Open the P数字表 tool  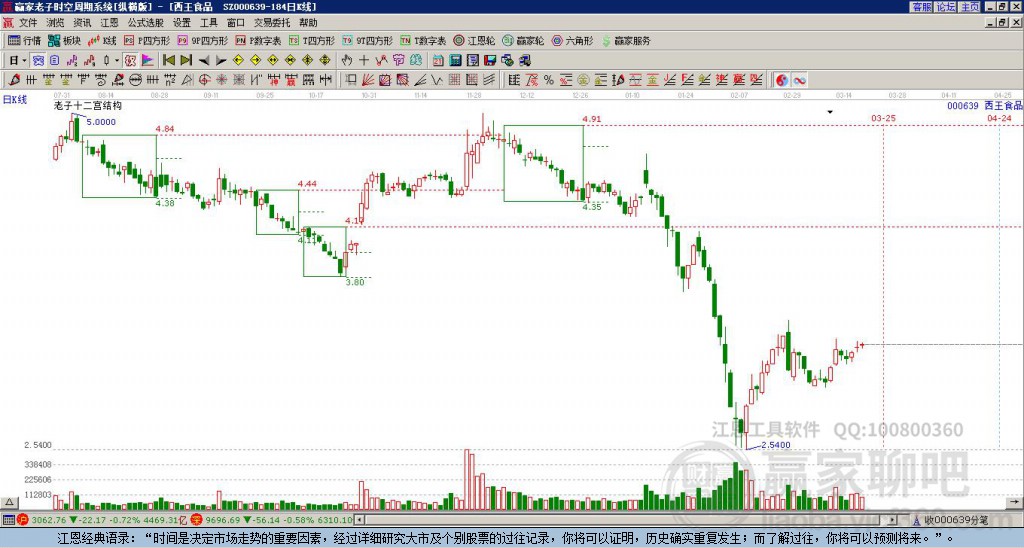[258, 40]
